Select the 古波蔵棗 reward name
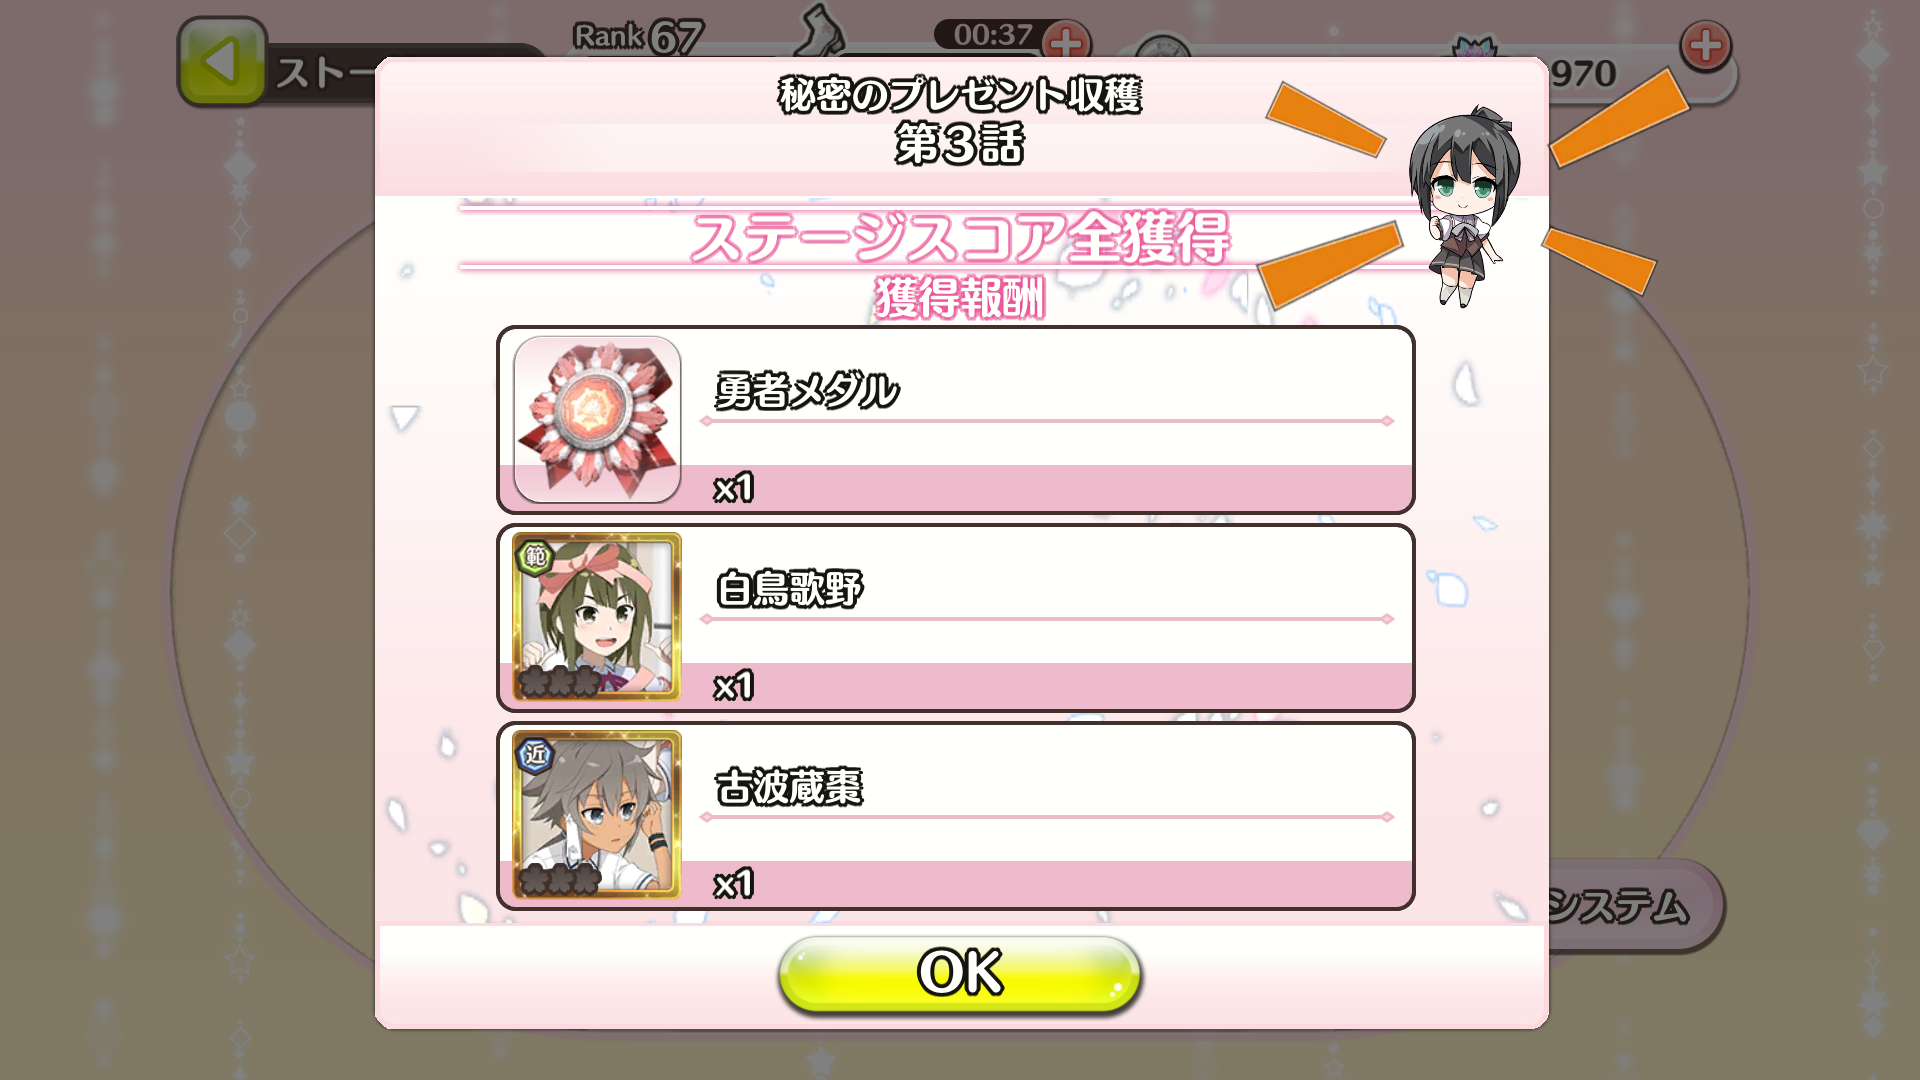 [789, 786]
